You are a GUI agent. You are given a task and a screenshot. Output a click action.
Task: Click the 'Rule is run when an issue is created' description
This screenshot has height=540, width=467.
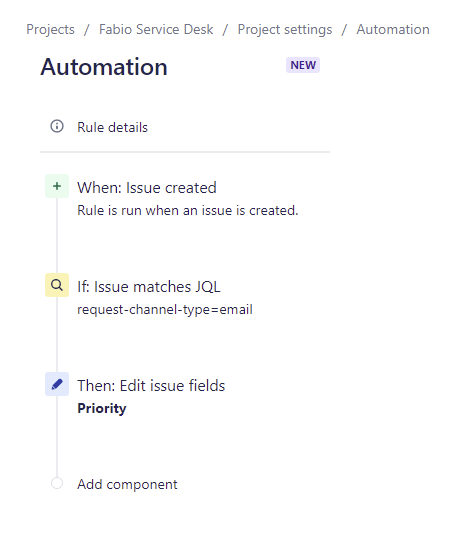188,210
